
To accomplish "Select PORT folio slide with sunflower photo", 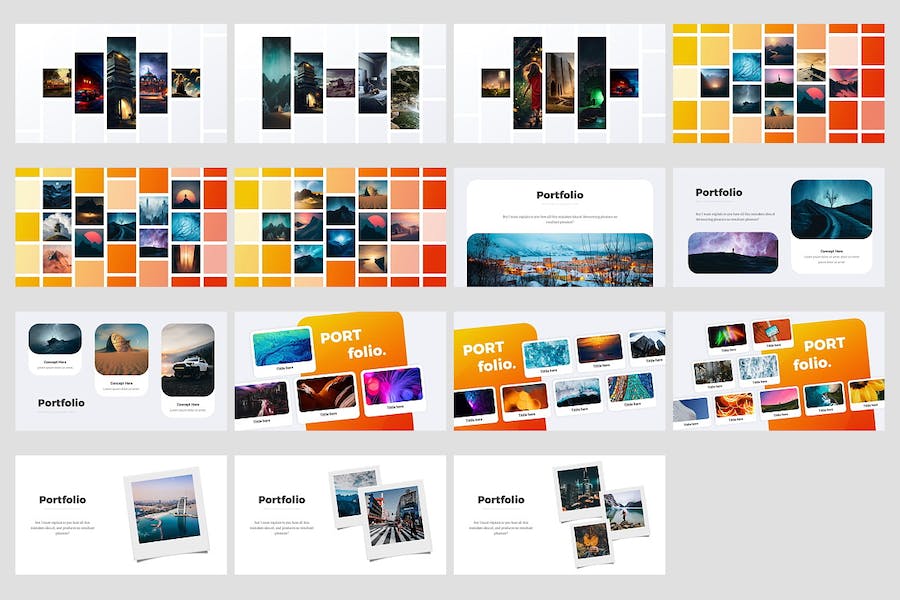I will pyautogui.click(x=779, y=371).
